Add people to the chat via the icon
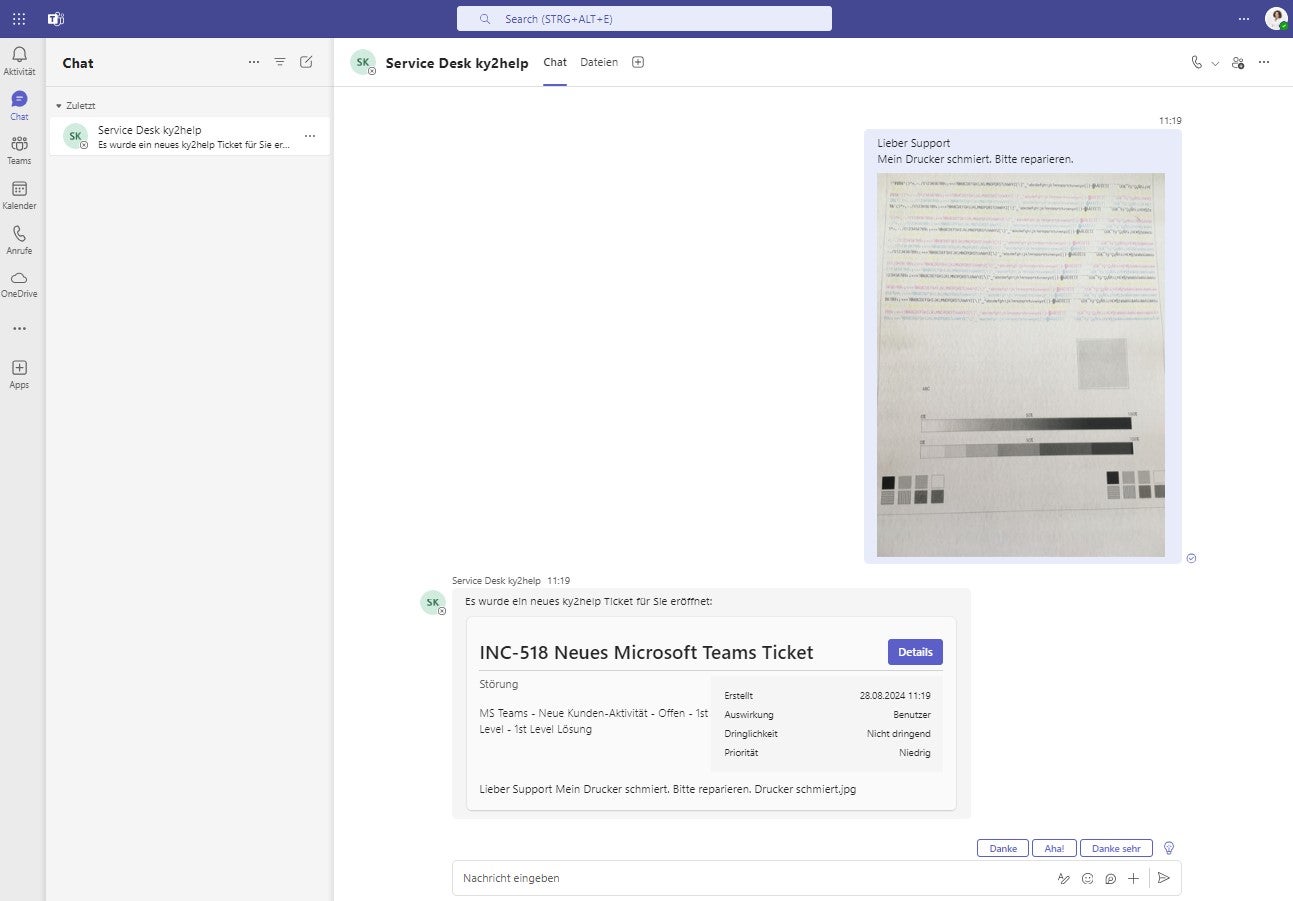The image size is (1293, 901). pyautogui.click(x=1236, y=62)
